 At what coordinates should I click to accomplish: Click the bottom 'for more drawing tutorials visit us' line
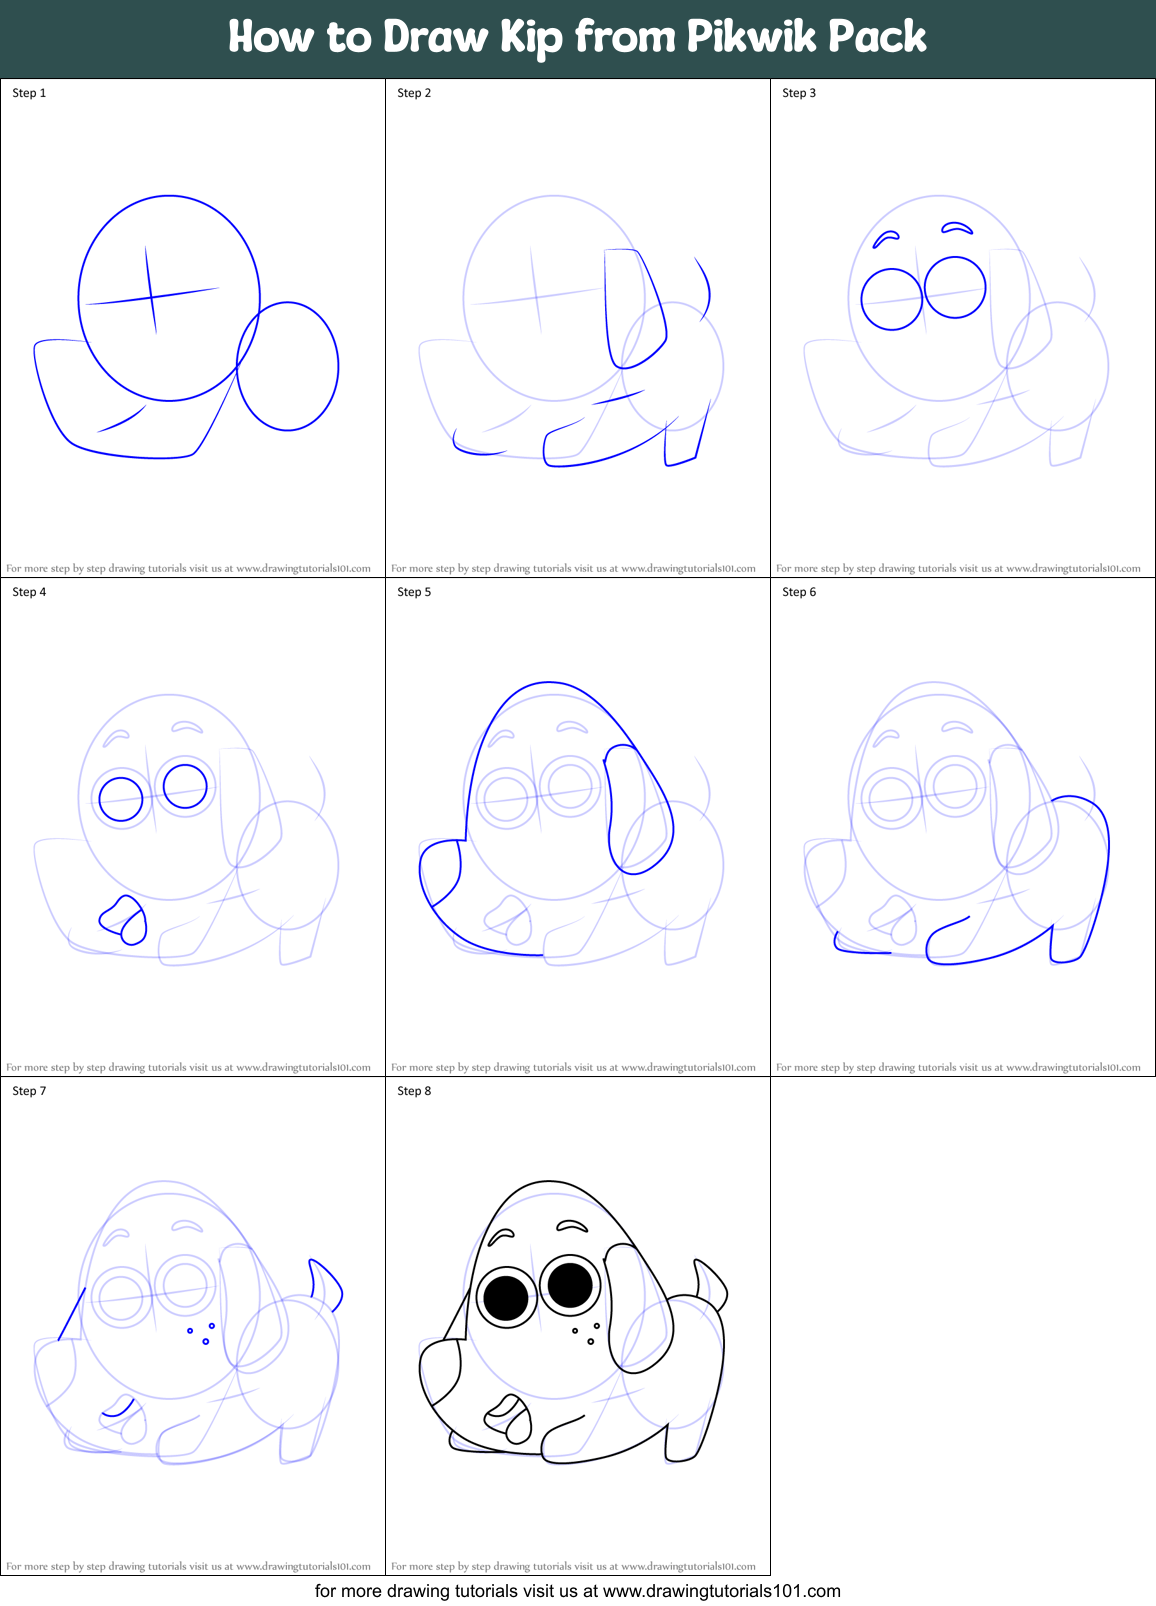[x=578, y=1591]
